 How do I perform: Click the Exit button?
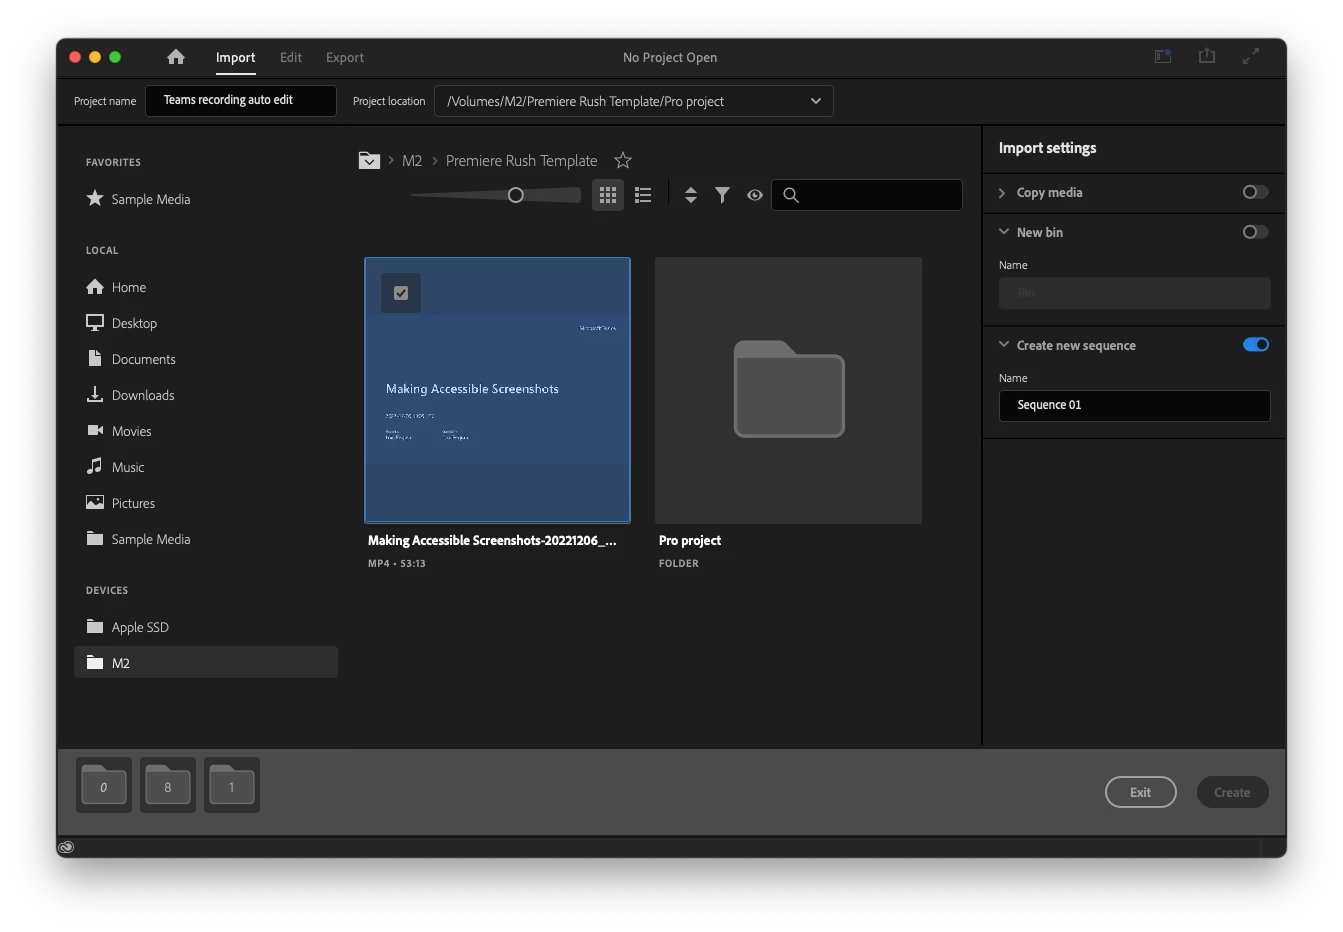pos(1141,792)
